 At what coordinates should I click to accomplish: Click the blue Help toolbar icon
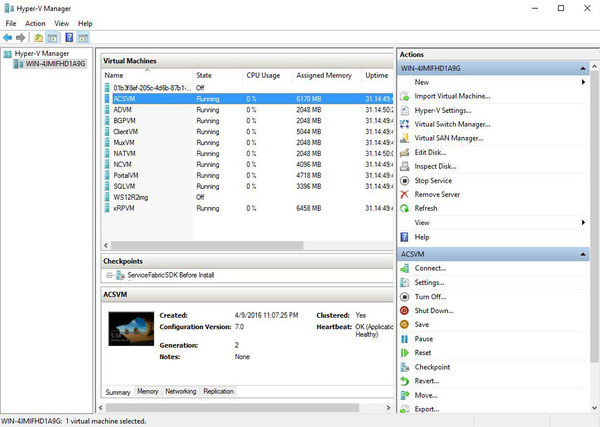69,37
